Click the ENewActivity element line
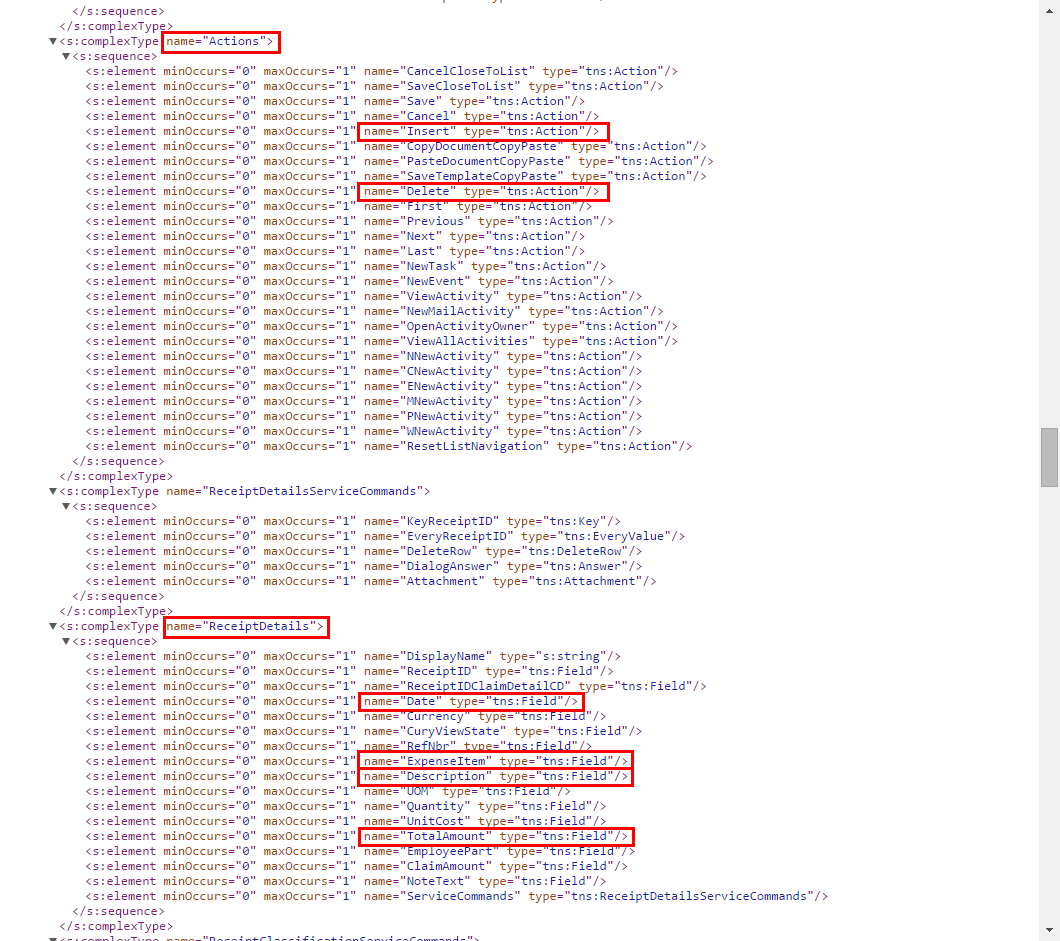Viewport: 1060px width, 941px height. (x=364, y=386)
